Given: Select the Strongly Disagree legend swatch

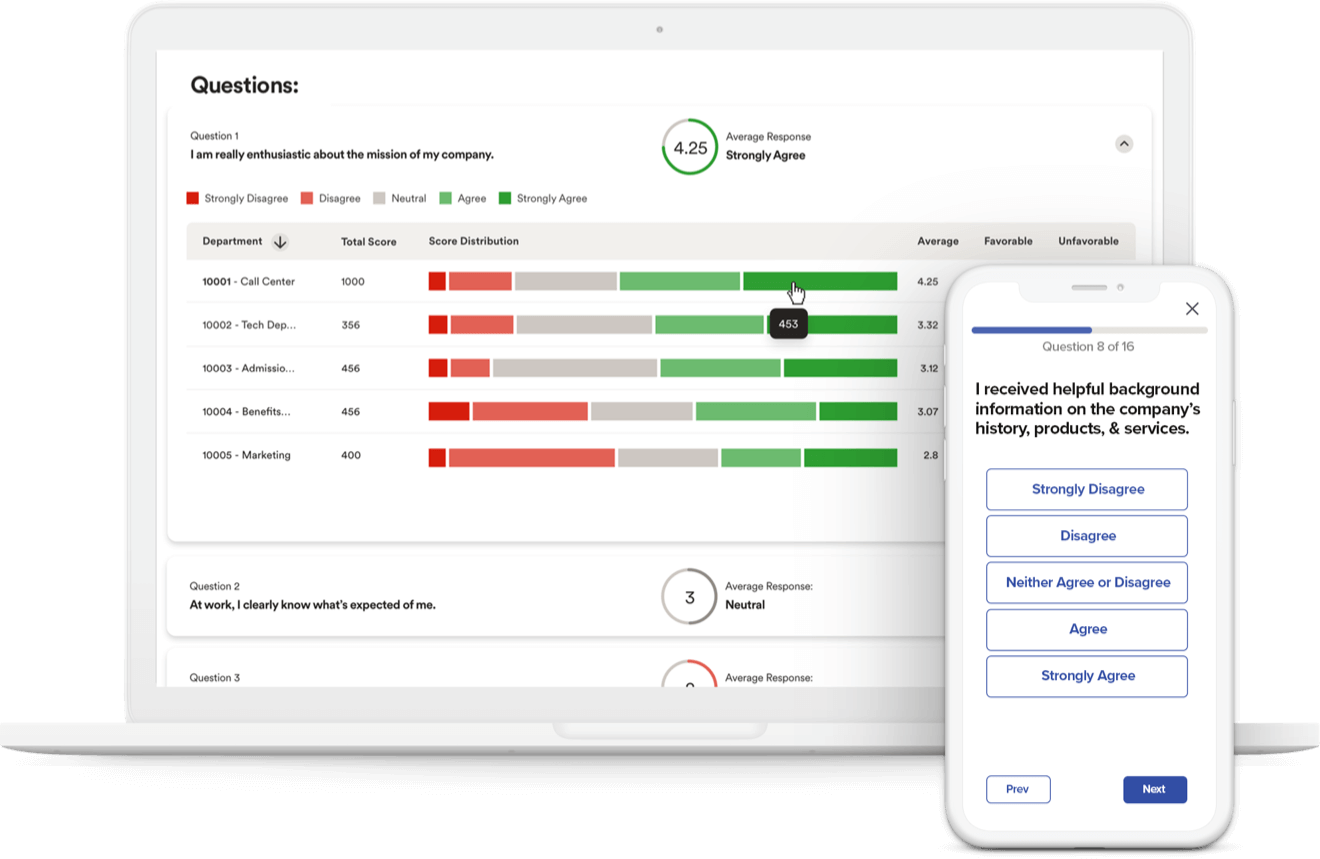Looking at the screenshot, I should [192, 197].
